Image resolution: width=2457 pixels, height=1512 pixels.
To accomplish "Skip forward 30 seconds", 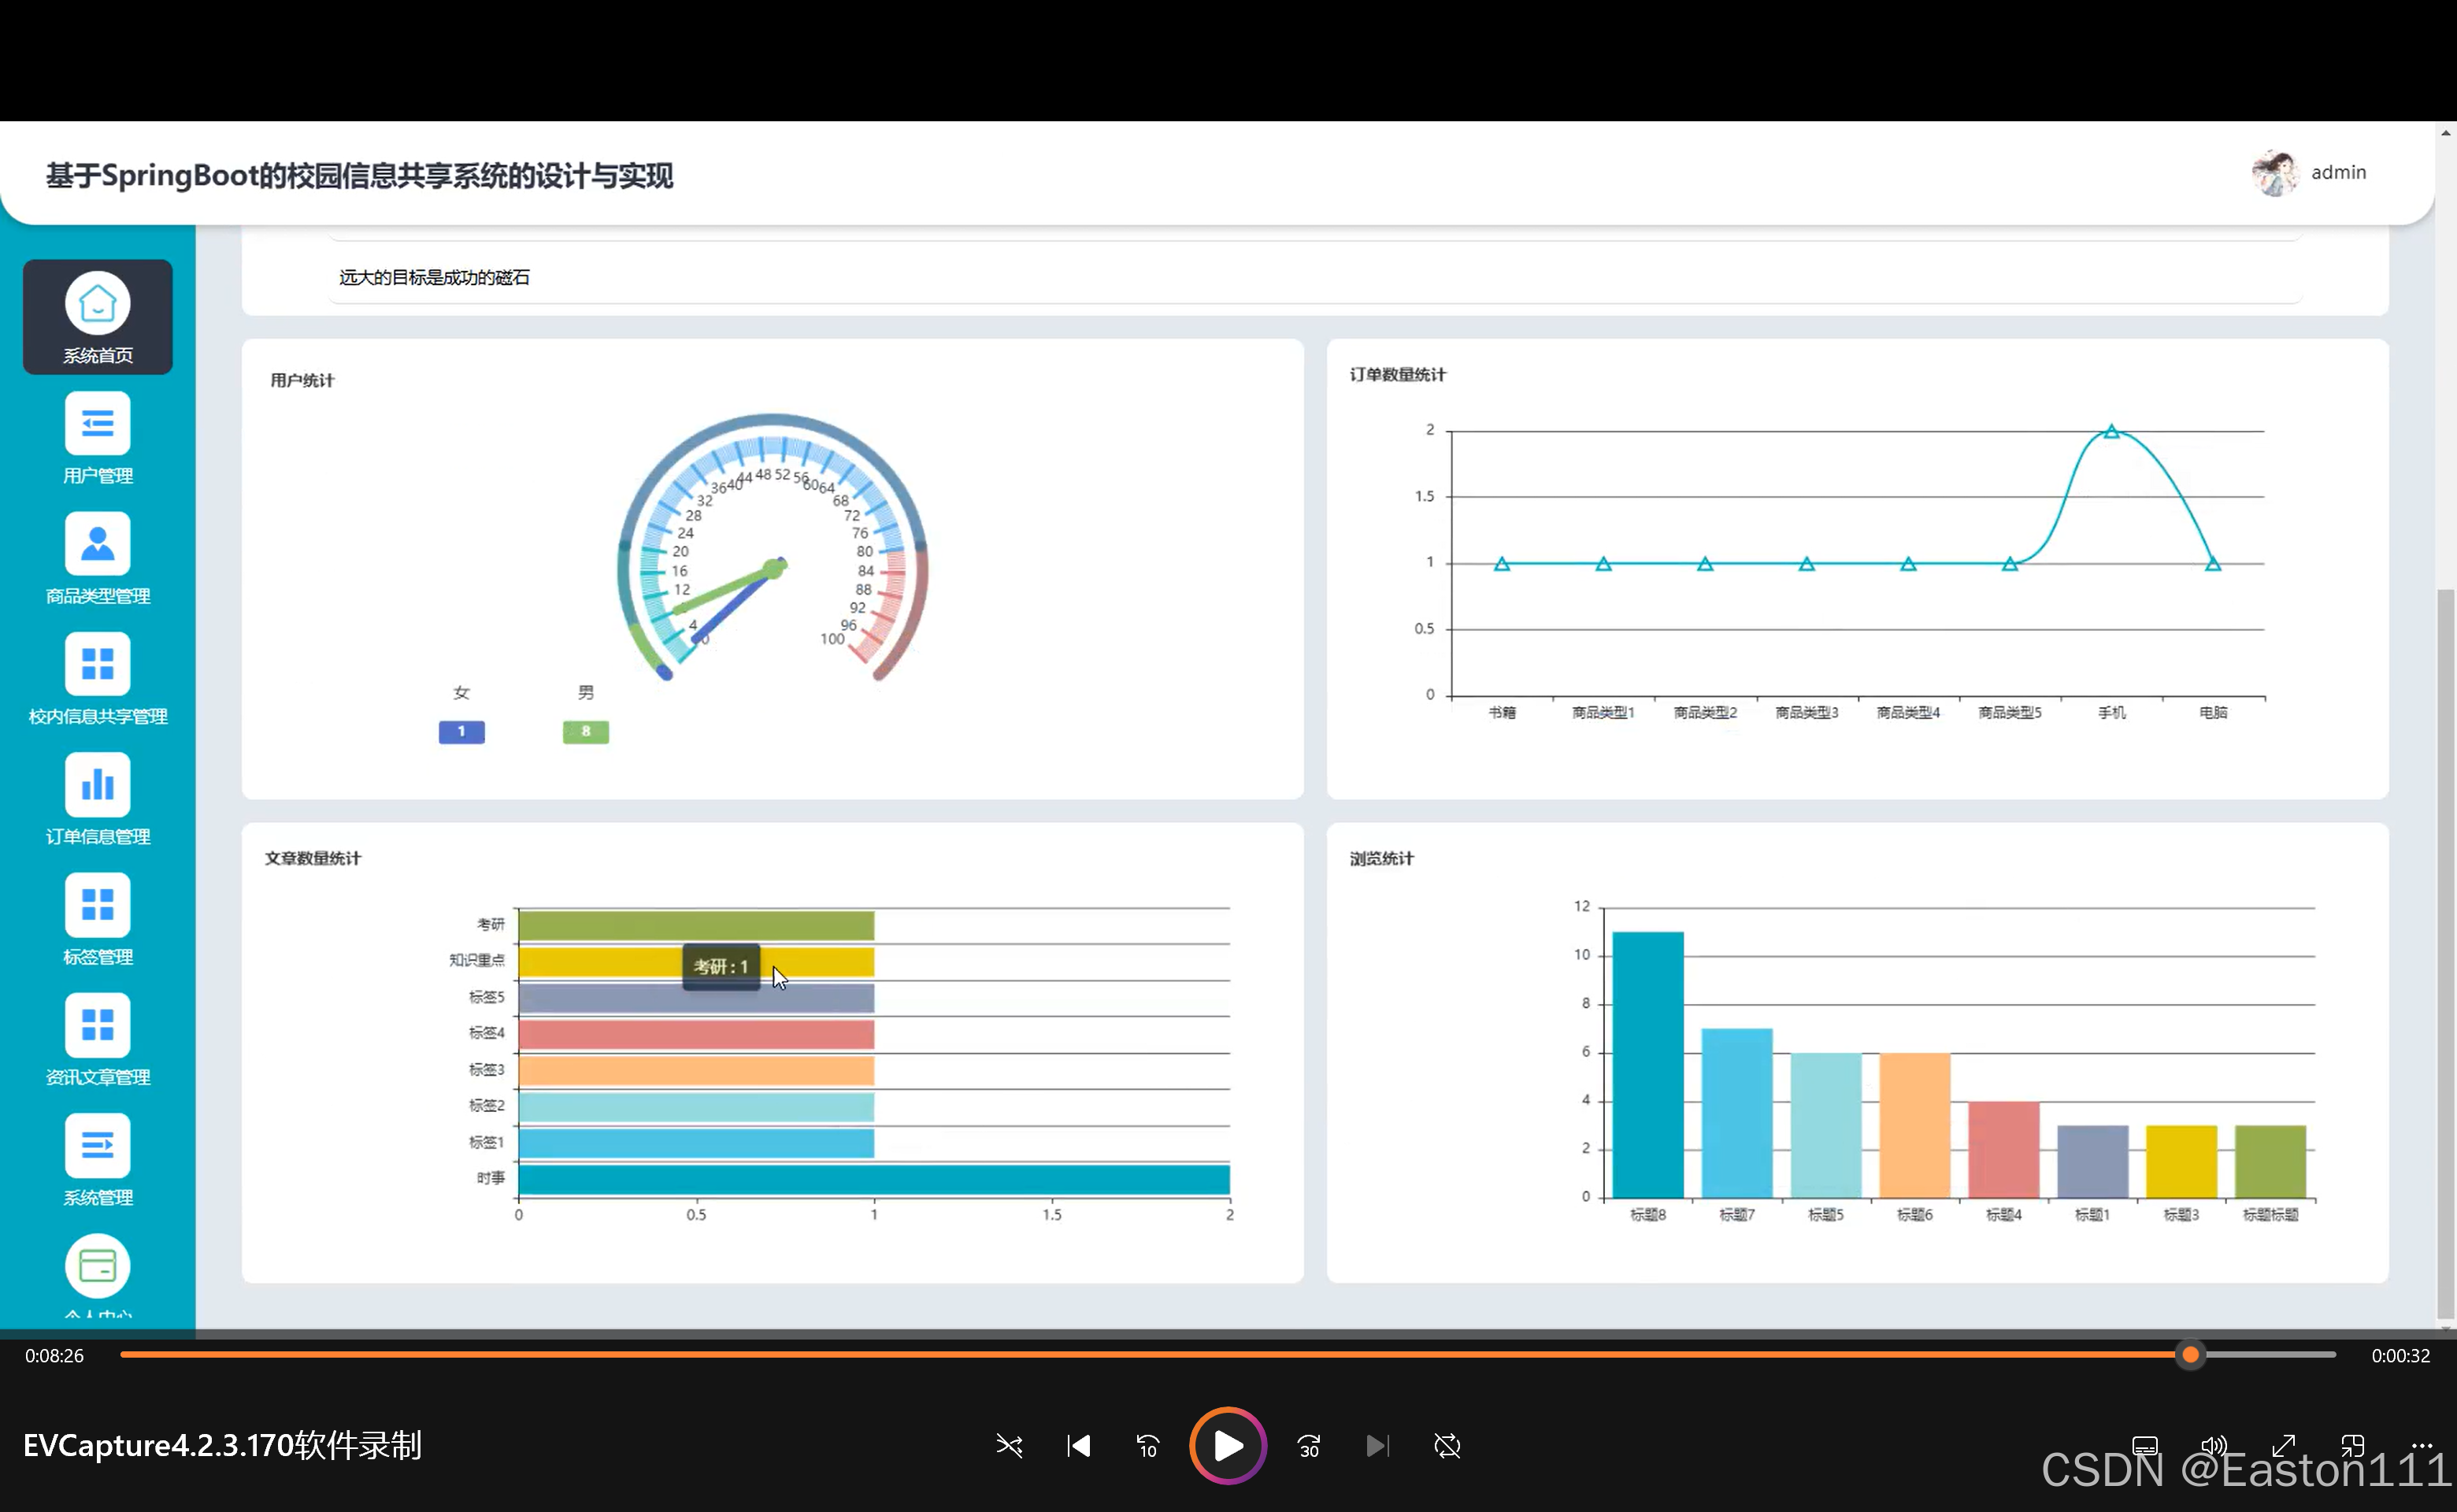I will click(1309, 1445).
